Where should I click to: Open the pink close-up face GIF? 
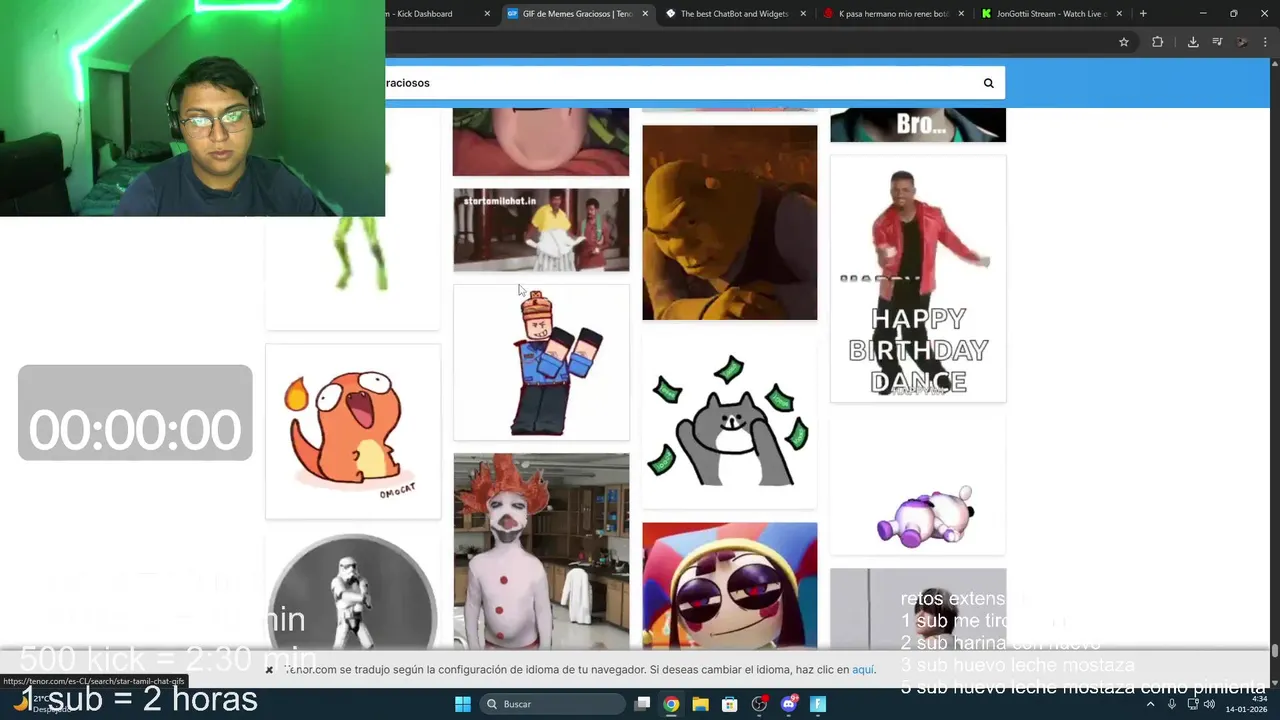point(541,142)
